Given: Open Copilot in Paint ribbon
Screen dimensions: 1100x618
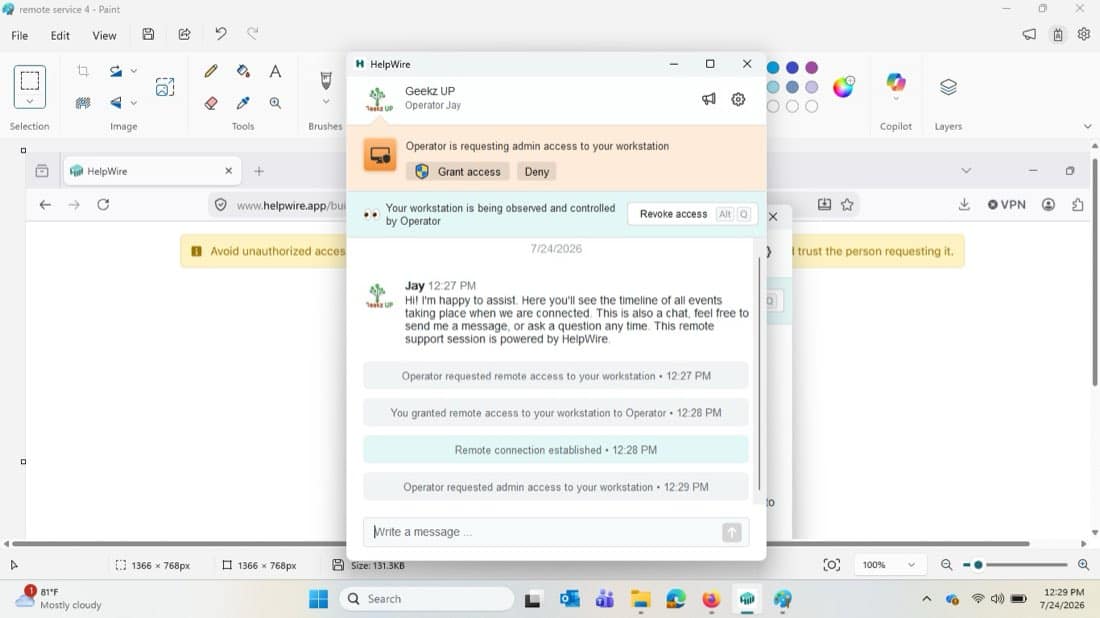Looking at the screenshot, I should 896,82.
